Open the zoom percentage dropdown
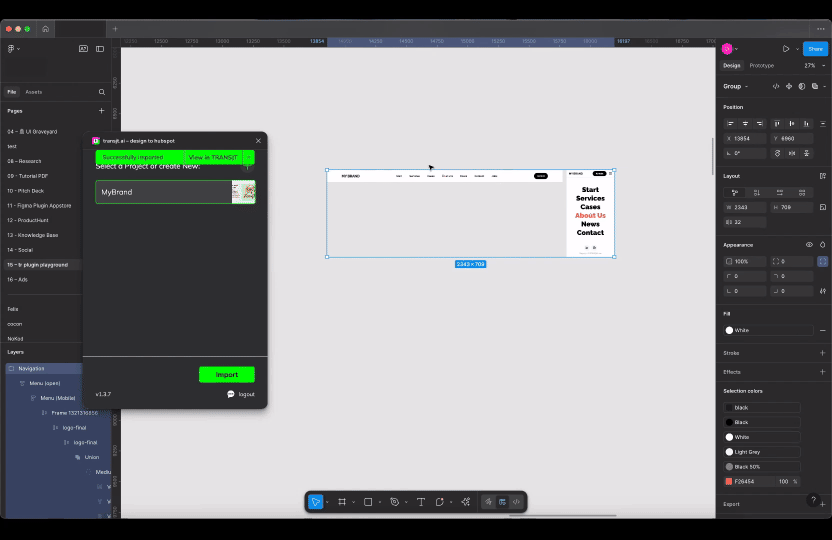 click(810, 65)
